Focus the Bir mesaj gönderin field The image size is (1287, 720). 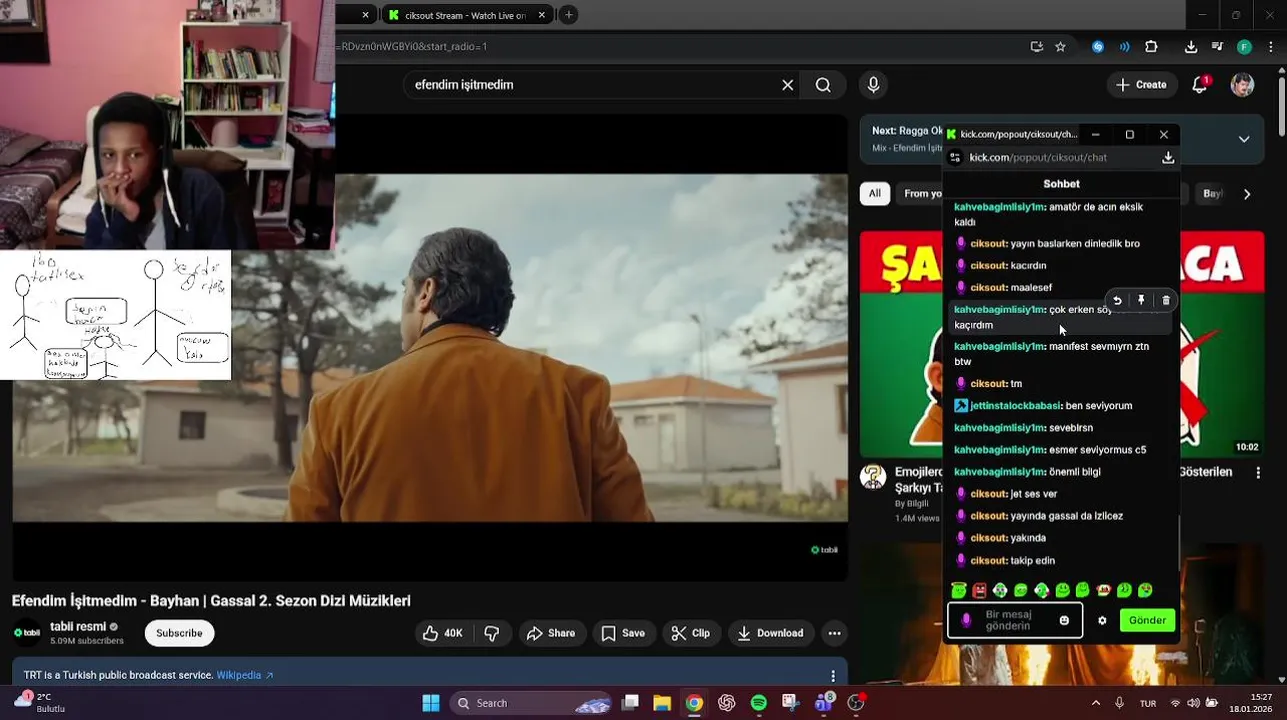1015,620
